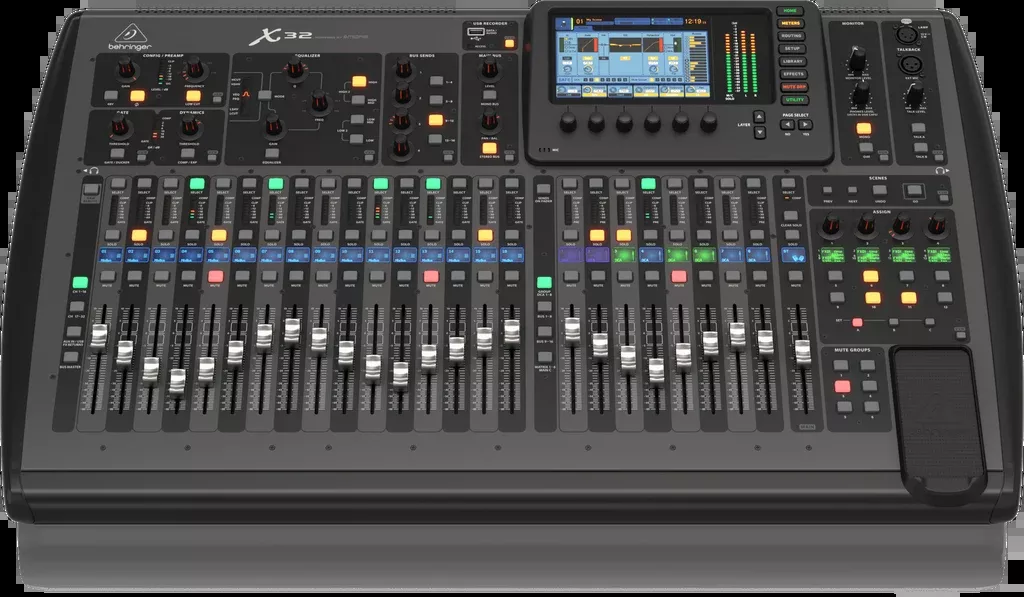Viewport: 1024px width, 597px height.
Task: Click the Scenes PREV button
Action: (827, 191)
